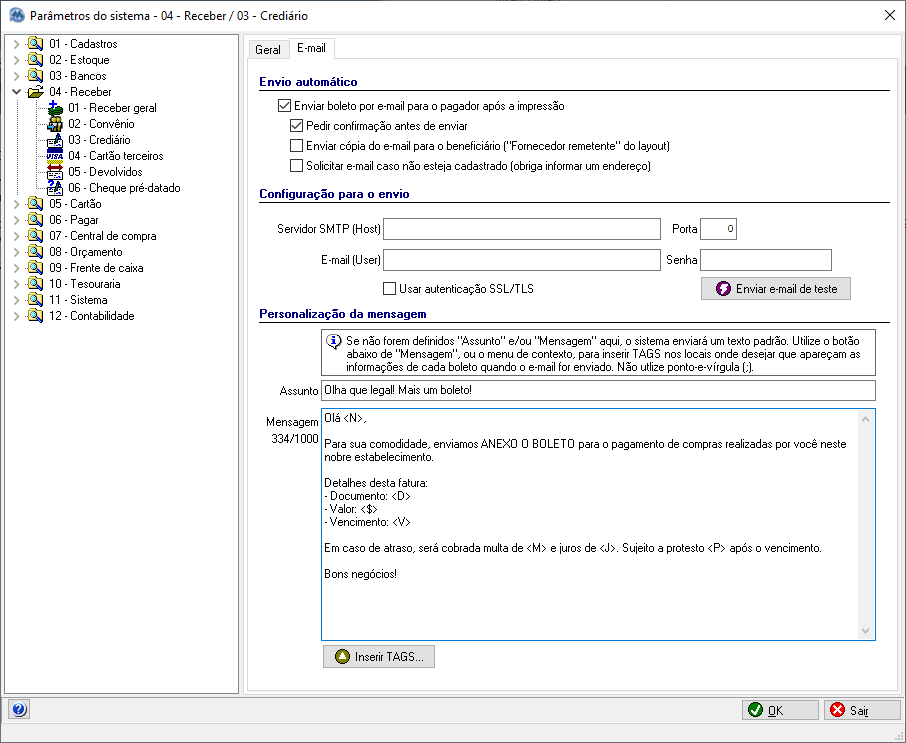
Task: Click the 01 - Cadastros folder icon
Action: tap(35, 44)
